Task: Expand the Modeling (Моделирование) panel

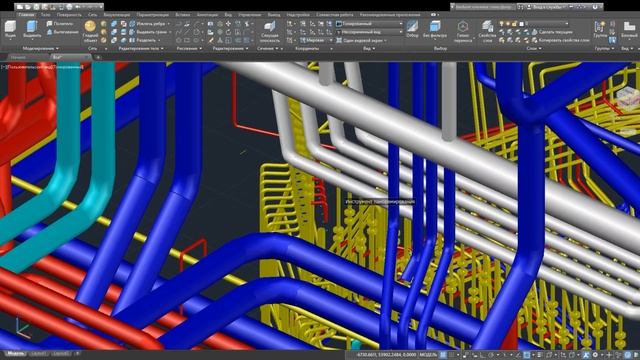Action: [x=41, y=48]
